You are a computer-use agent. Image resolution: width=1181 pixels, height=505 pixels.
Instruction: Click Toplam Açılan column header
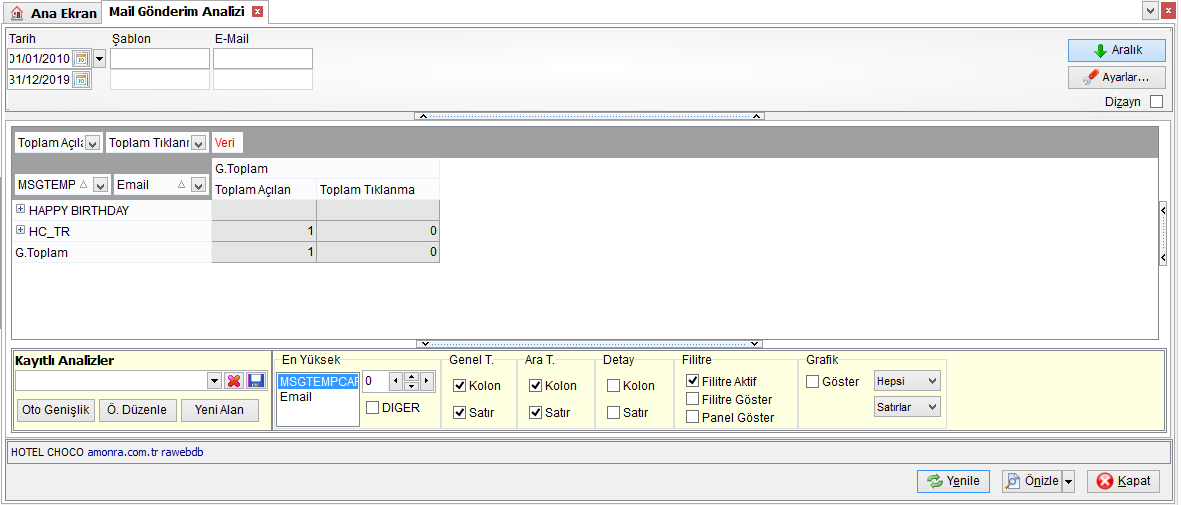(x=264, y=189)
